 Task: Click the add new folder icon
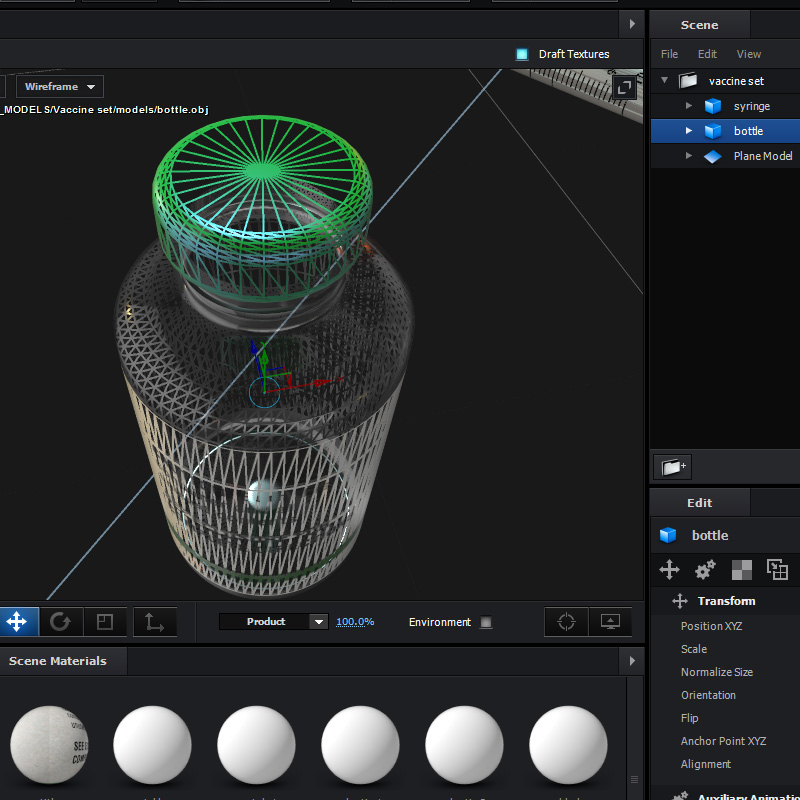tap(672, 466)
